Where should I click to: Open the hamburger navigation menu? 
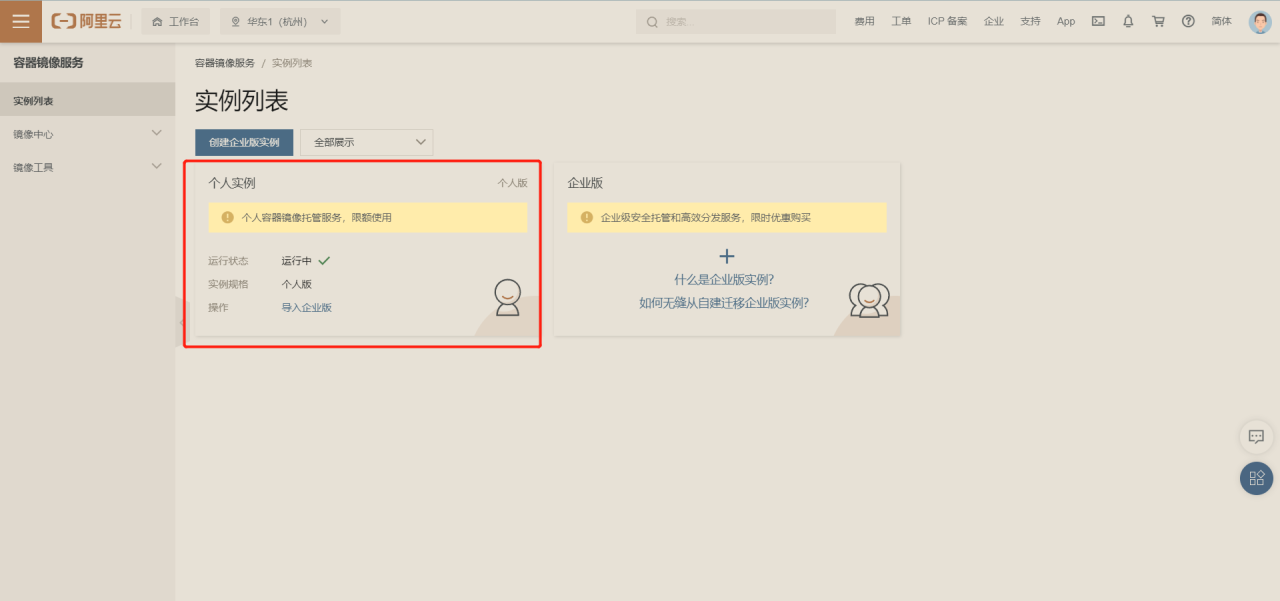(x=20, y=20)
